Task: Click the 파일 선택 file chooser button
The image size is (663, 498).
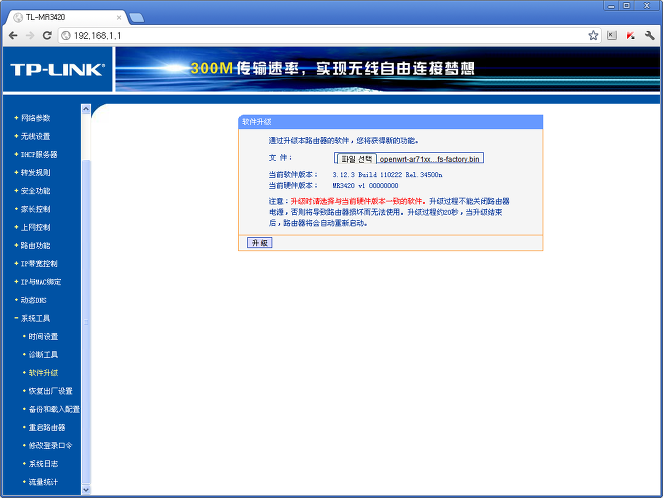Action: coord(356,159)
